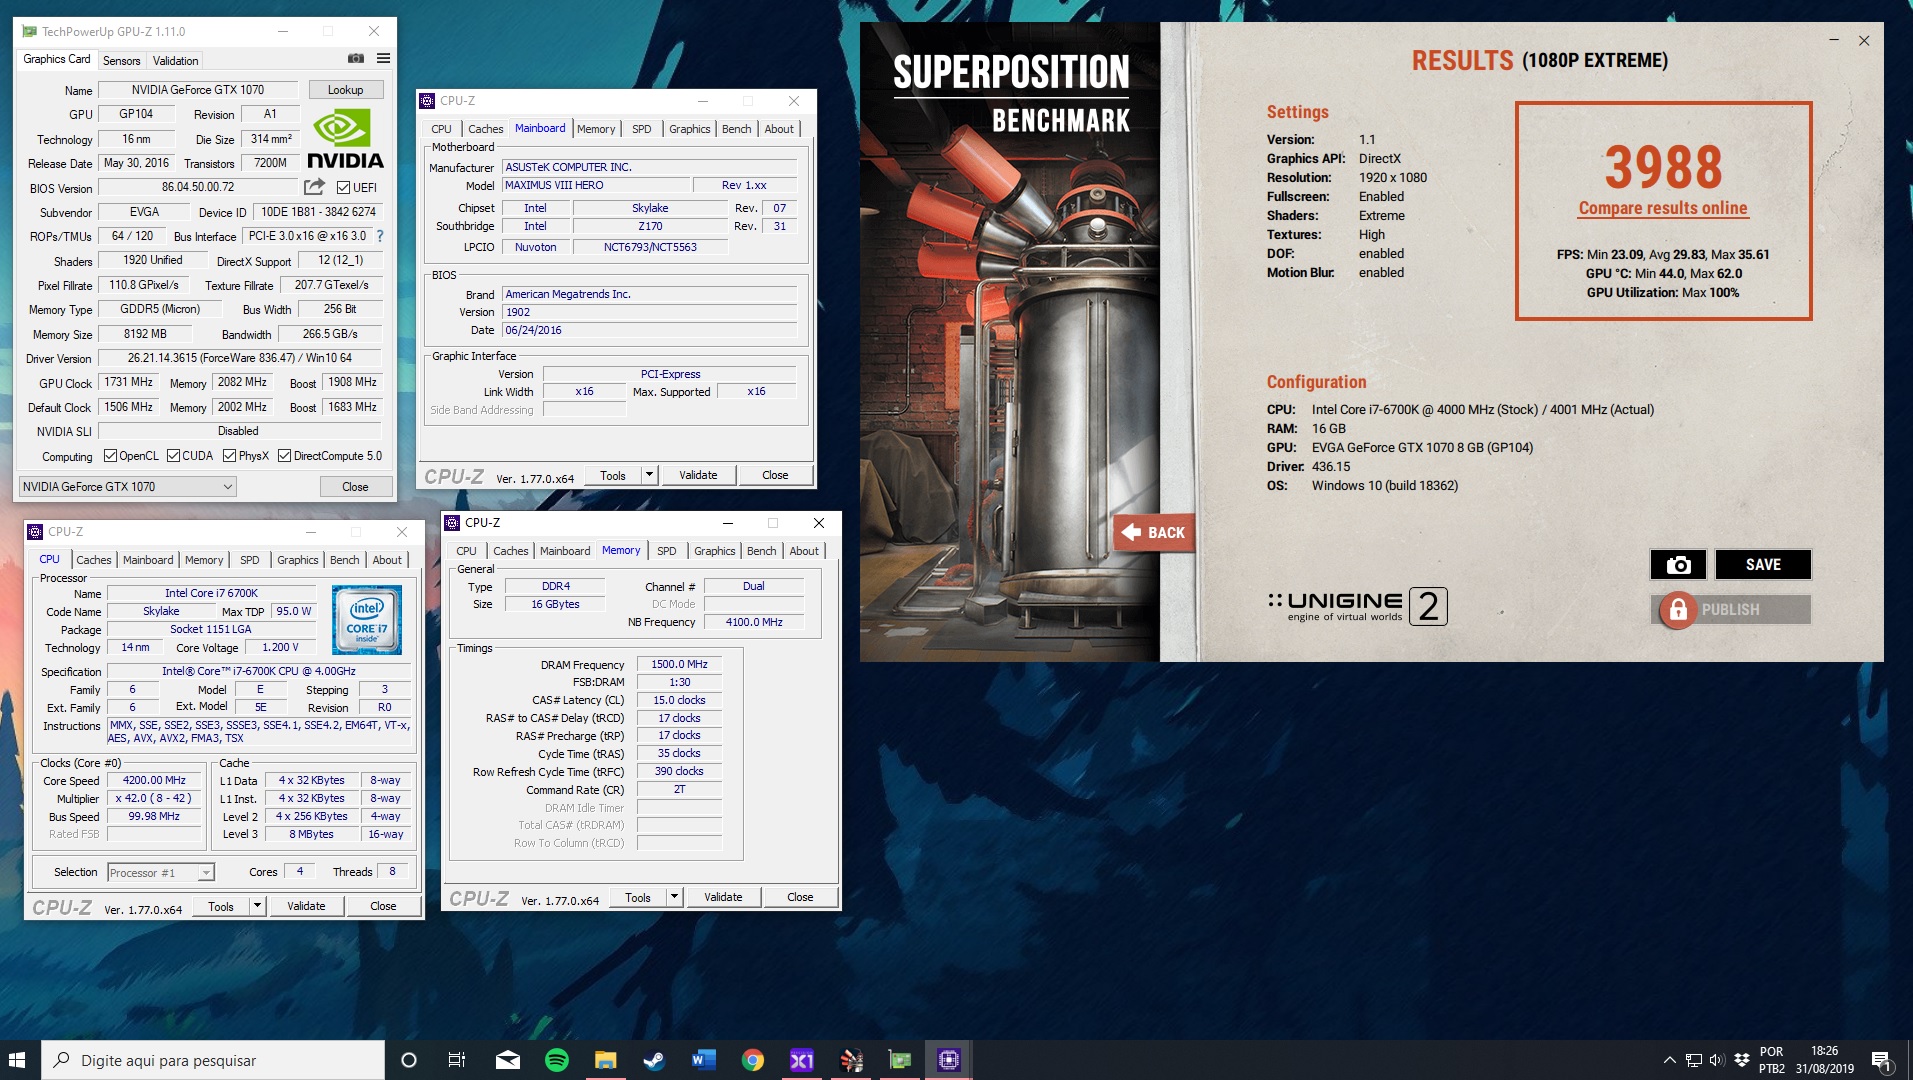Open Cortana from the taskbar
Image resolution: width=1913 pixels, height=1080 pixels.
tap(408, 1060)
